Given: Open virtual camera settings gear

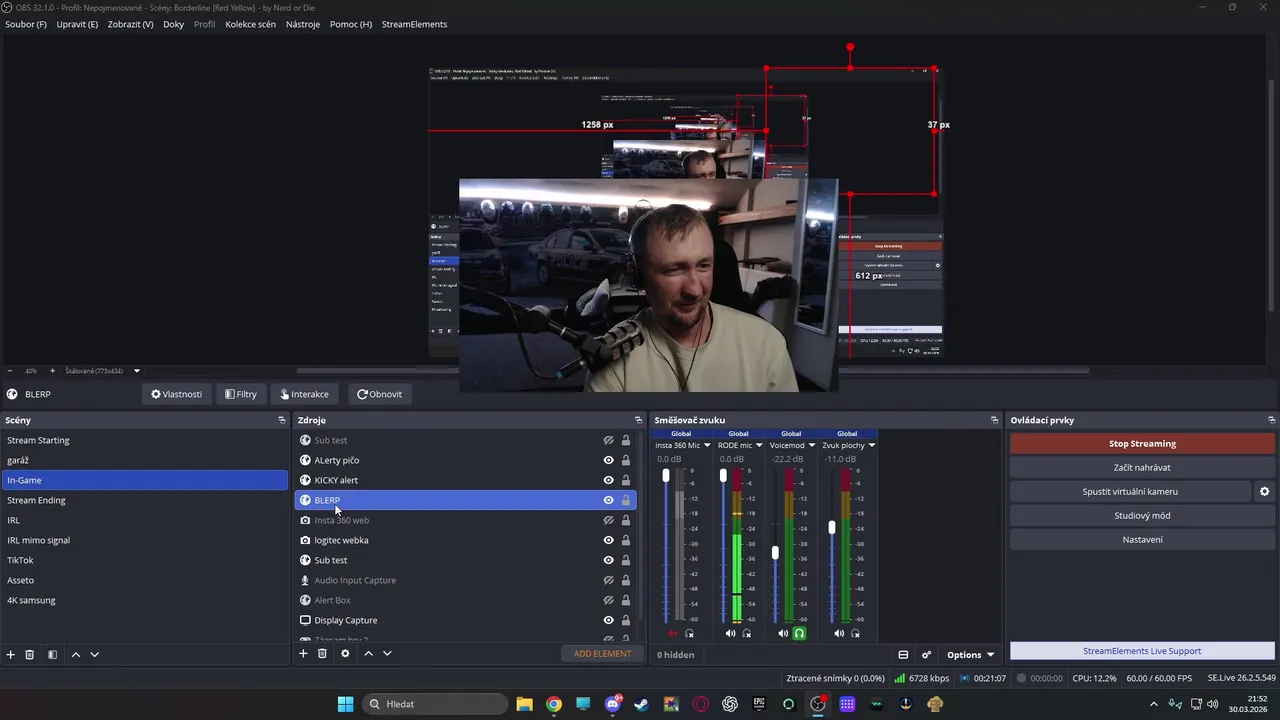Looking at the screenshot, I should click(1264, 491).
